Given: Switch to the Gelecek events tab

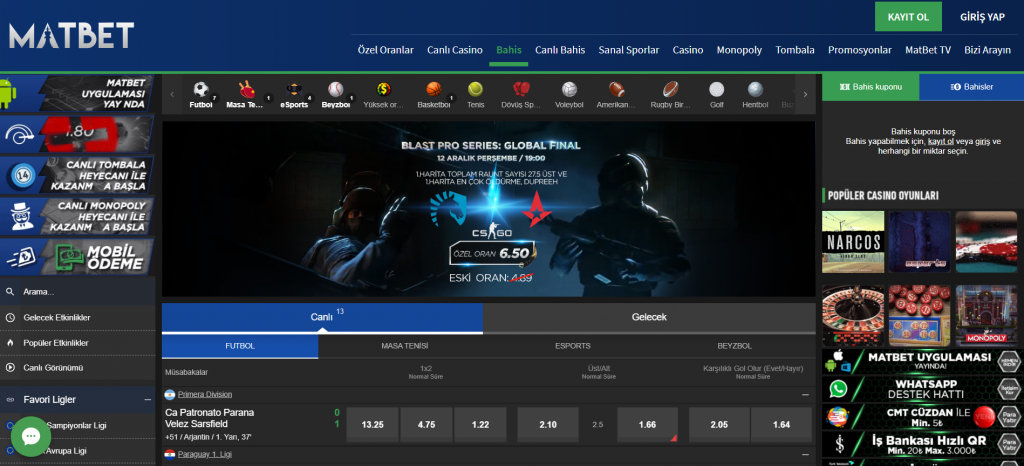Looking at the screenshot, I should point(649,317).
